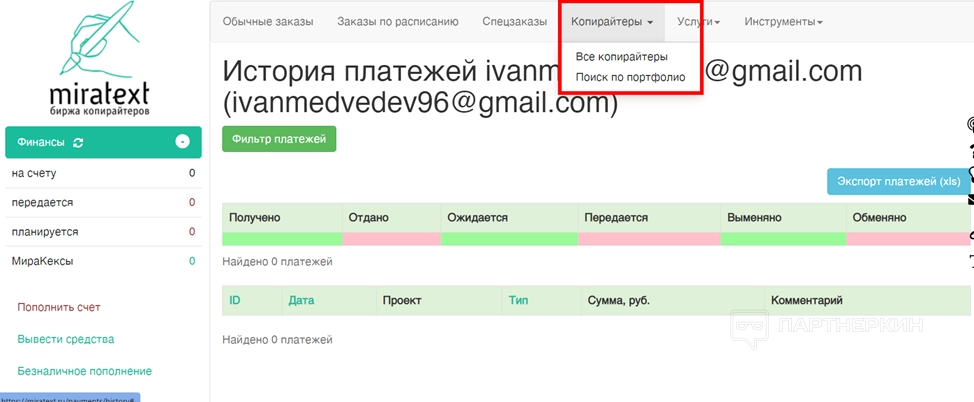Click the Финансы panel title
The height and width of the screenshot is (402, 974).
pyautogui.click(x=40, y=142)
